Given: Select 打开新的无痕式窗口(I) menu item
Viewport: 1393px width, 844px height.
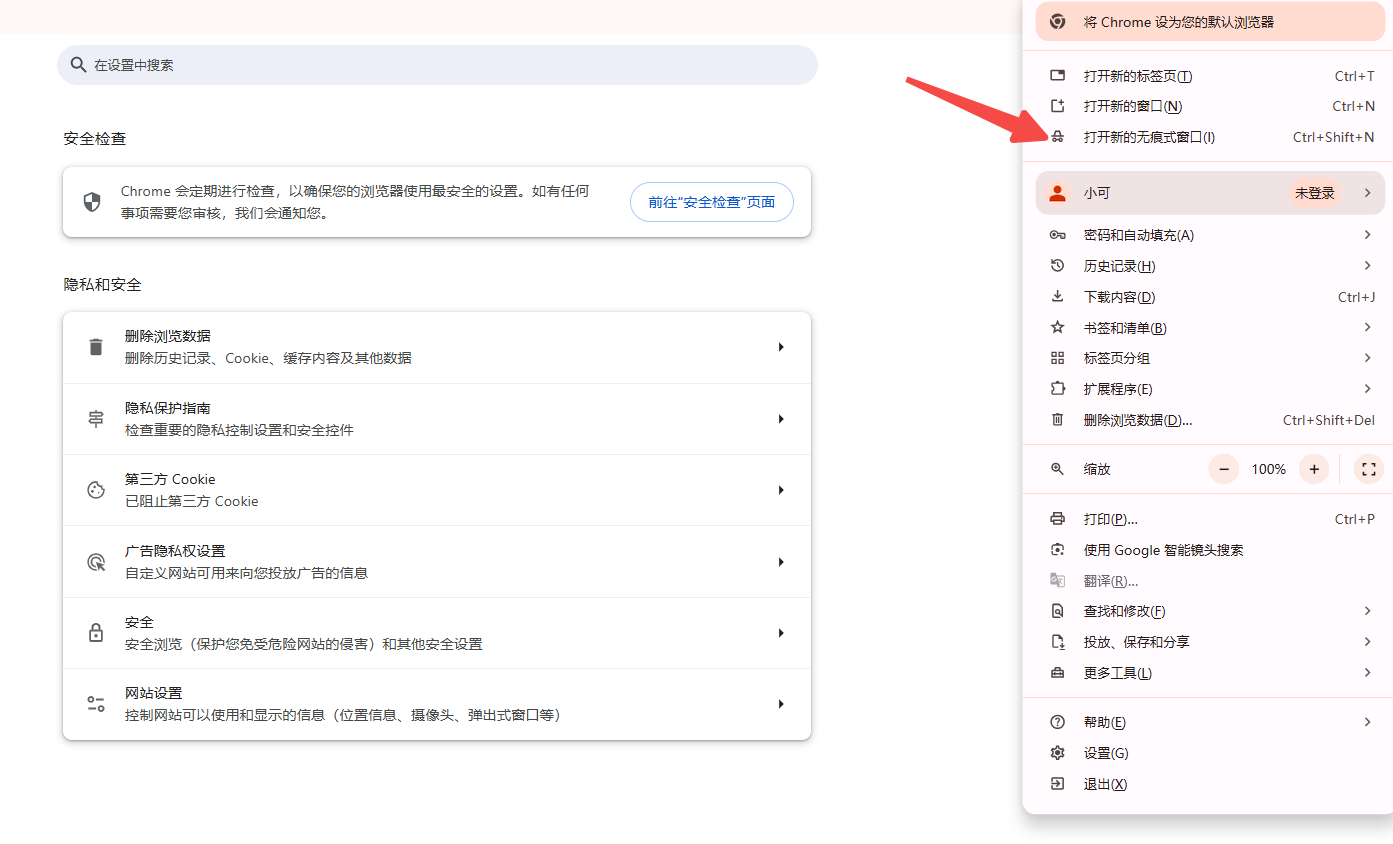Looking at the screenshot, I should (x=1208, y=137).
